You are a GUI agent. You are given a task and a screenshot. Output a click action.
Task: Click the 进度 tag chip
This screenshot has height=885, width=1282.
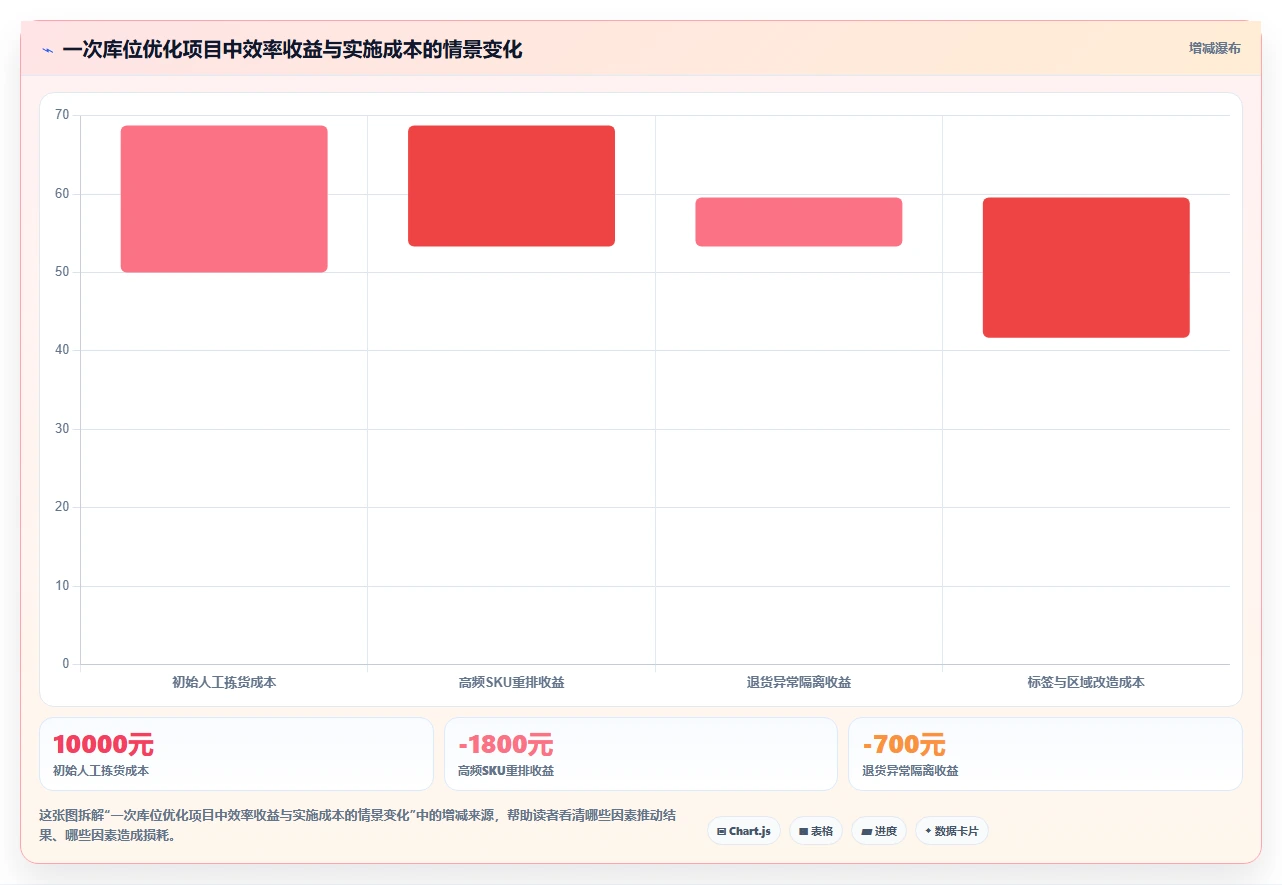(x=879, y=831)
